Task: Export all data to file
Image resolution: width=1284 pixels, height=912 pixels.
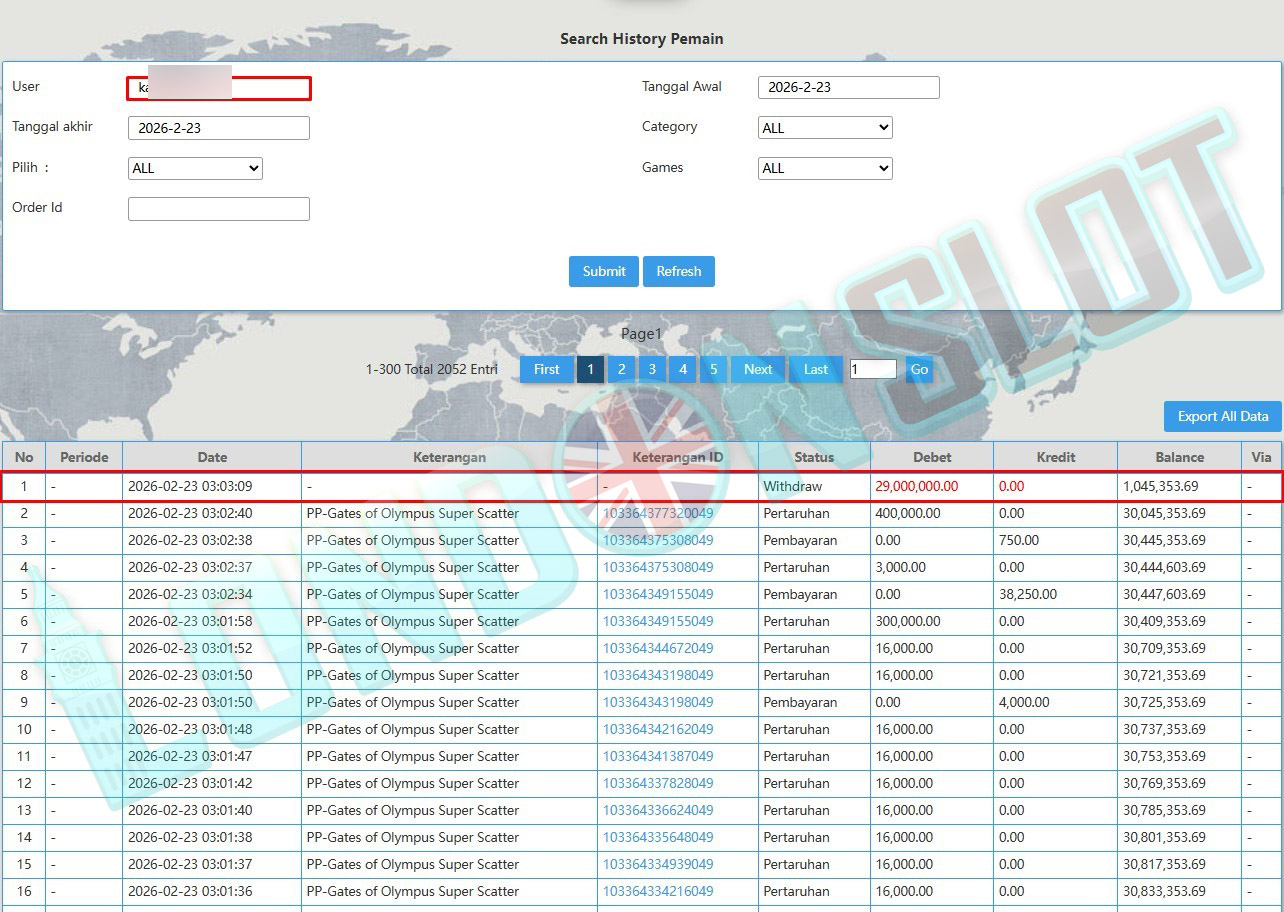Action: click(1222, 417)
